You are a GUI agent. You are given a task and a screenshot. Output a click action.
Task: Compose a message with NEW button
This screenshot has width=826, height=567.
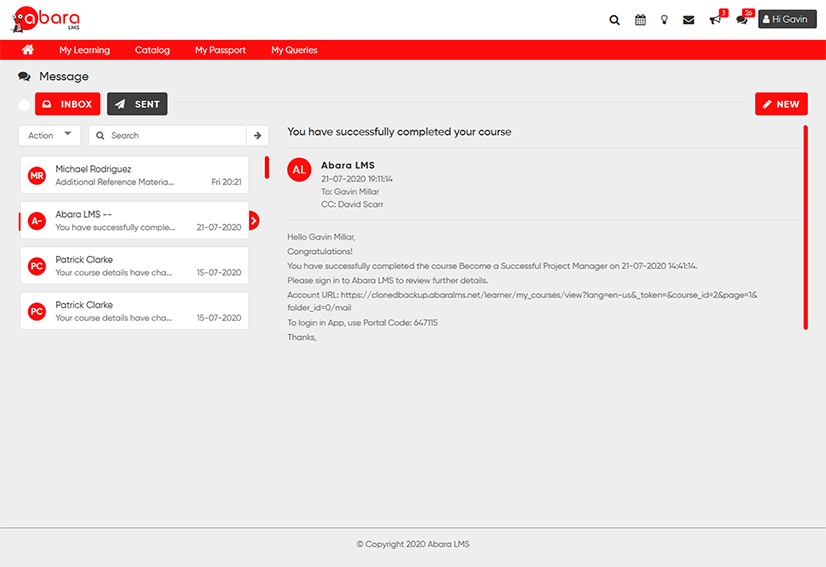coord(781,104)
